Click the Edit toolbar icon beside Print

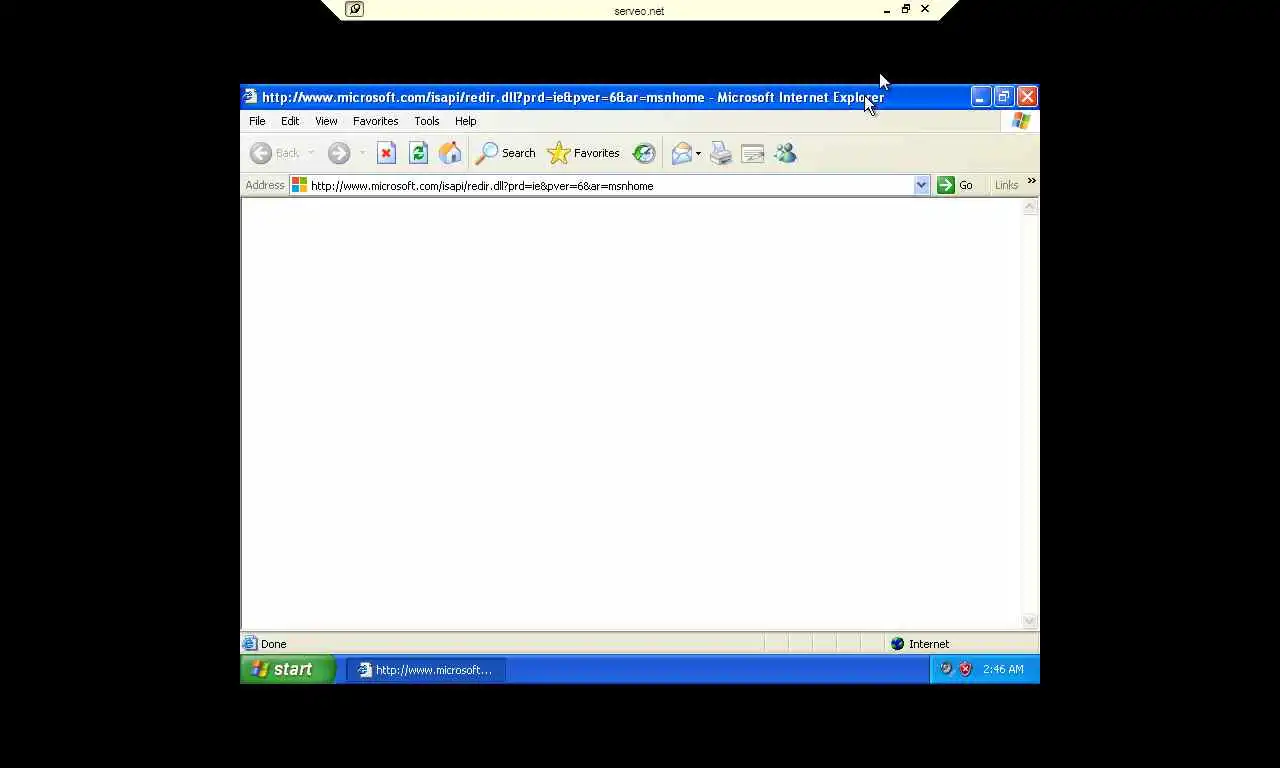(x=753, y=153)
